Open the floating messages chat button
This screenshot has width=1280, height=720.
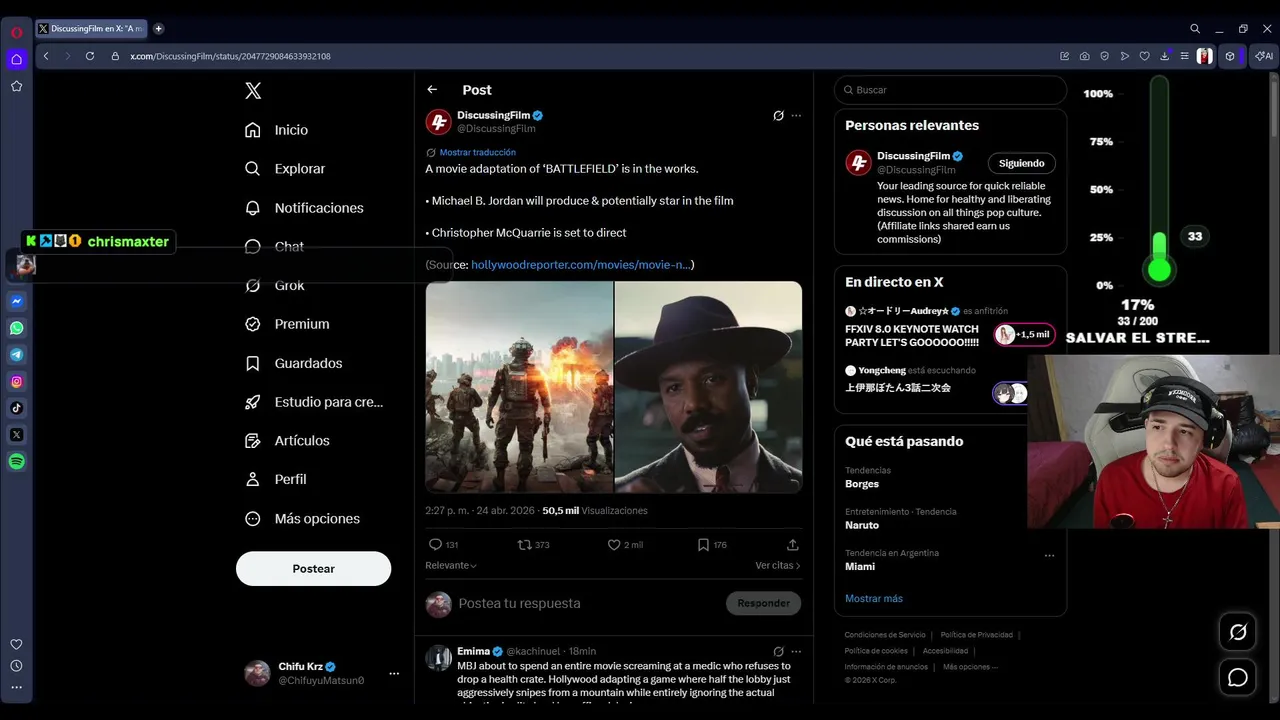pos(1238,678)
